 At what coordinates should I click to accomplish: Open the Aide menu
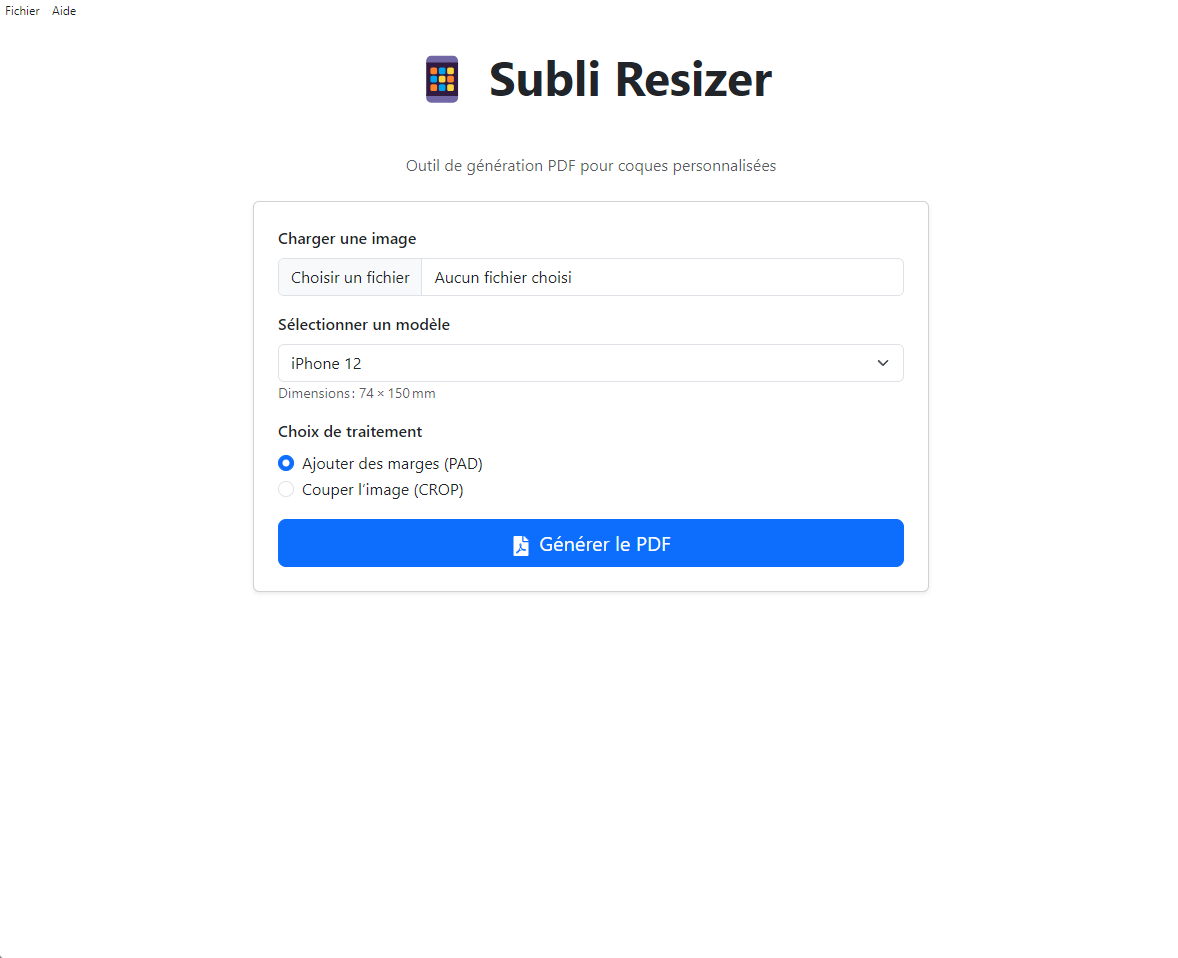click(63, 10)
